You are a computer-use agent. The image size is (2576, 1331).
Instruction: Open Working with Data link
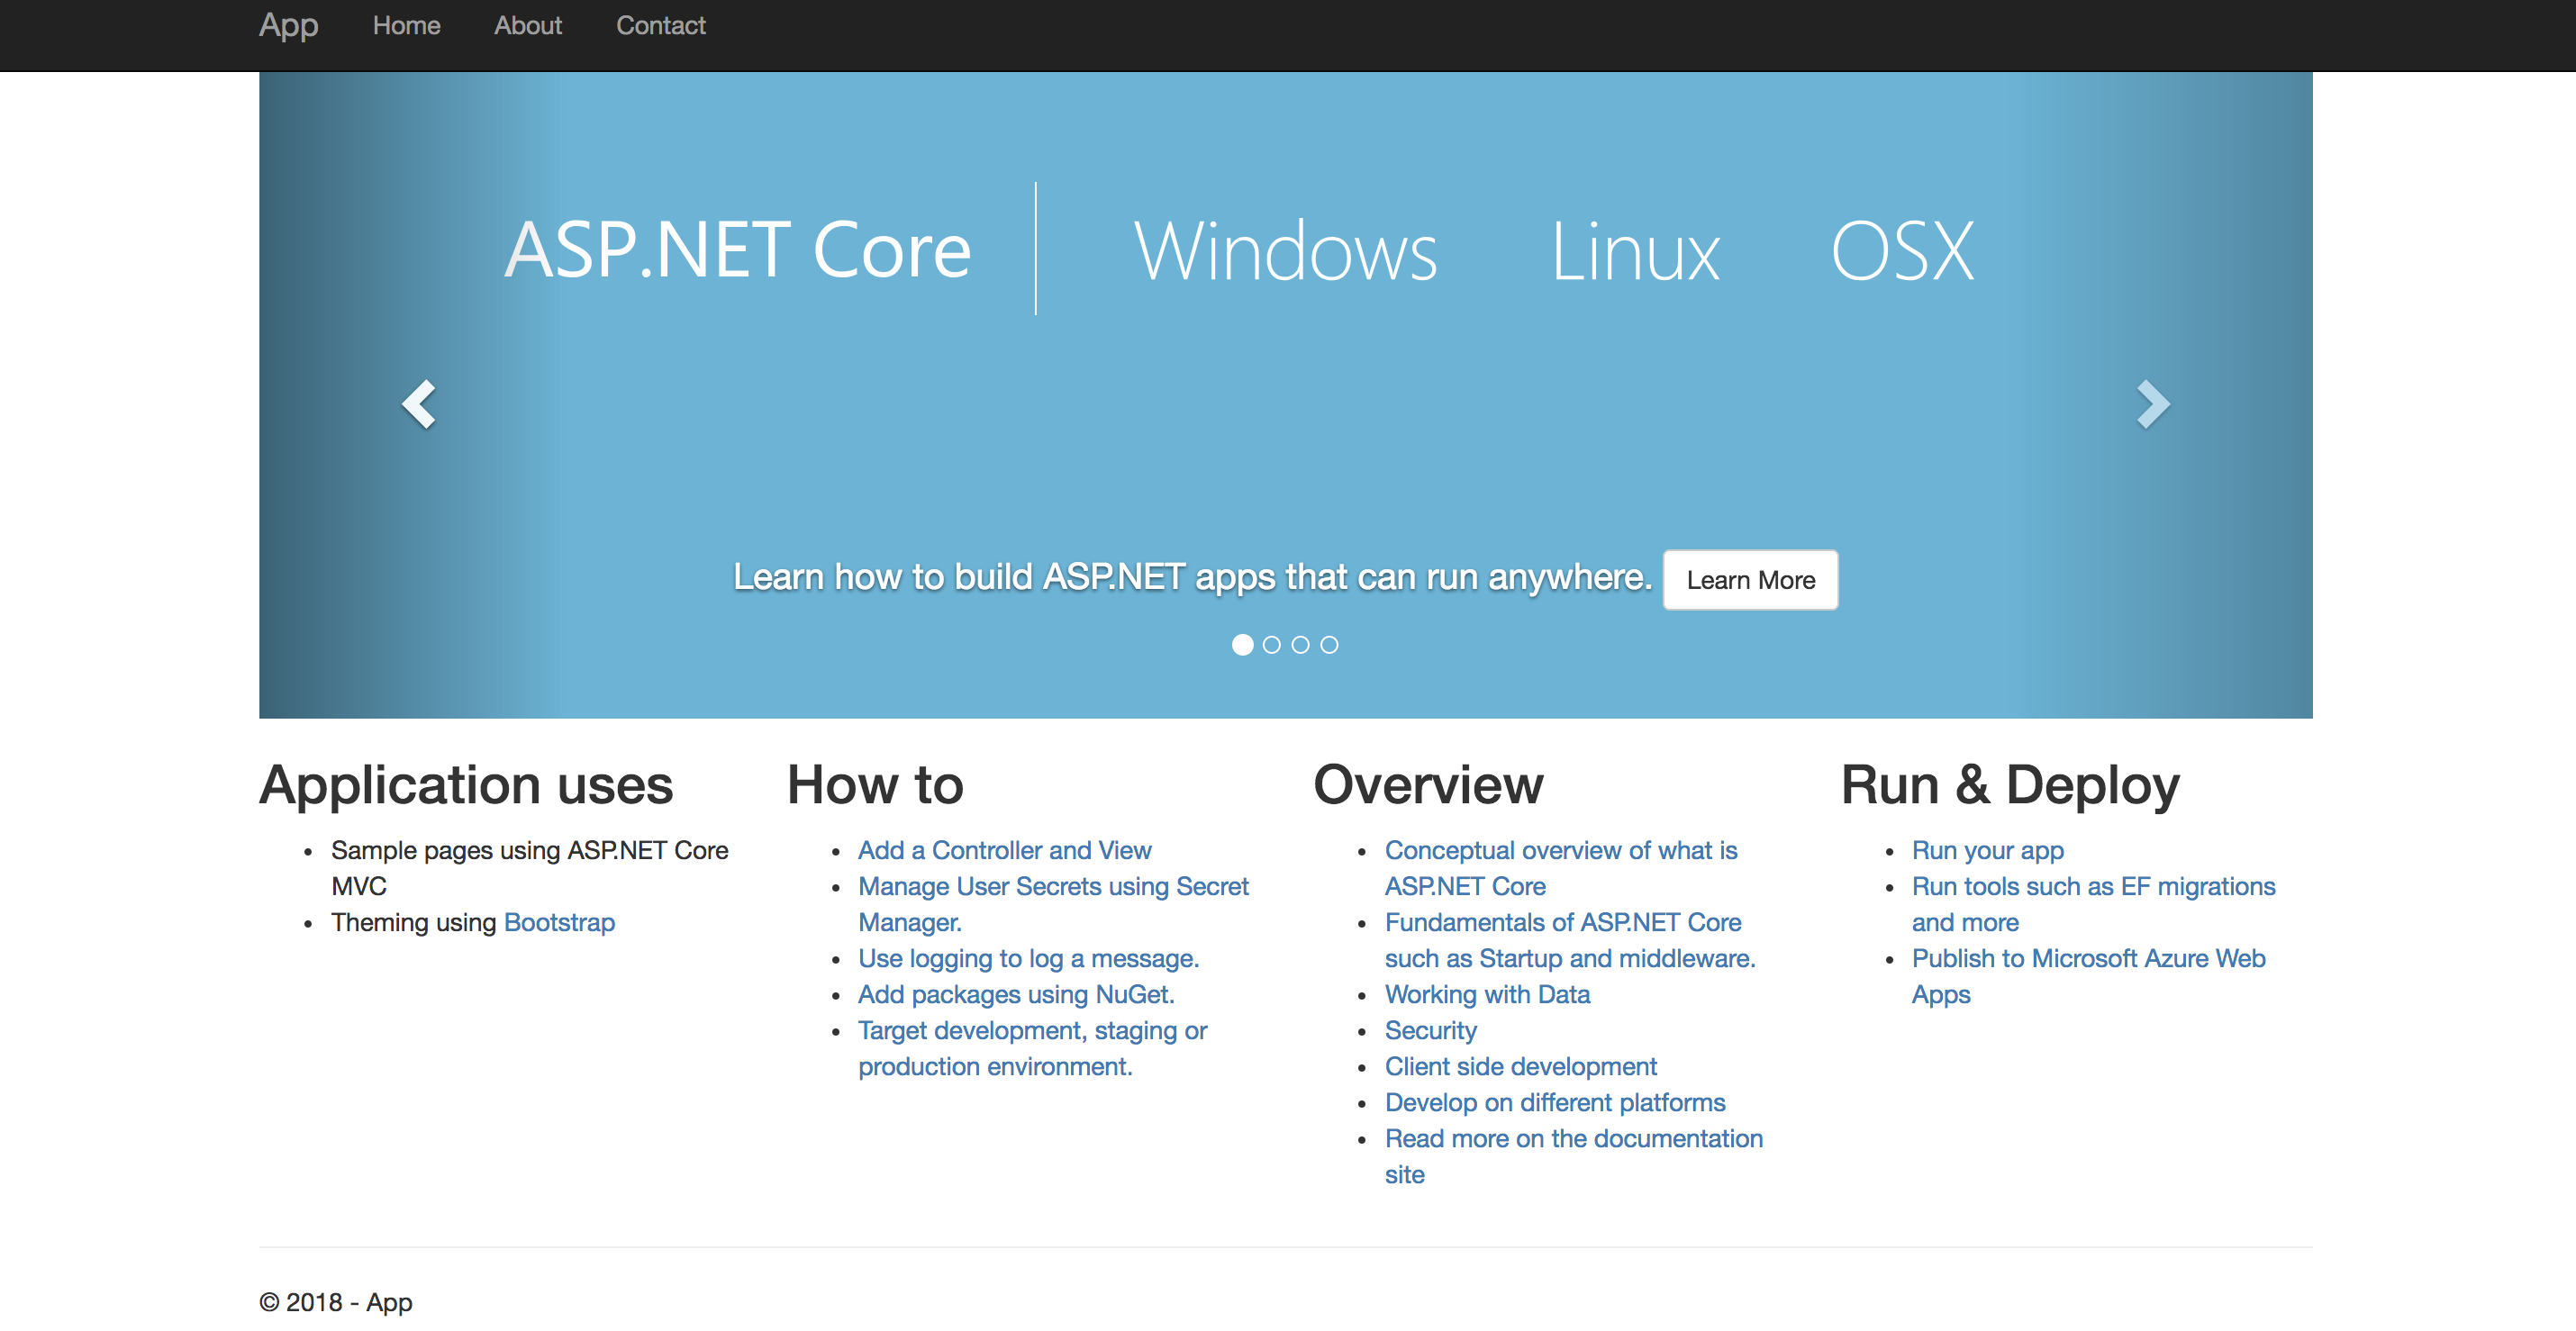(x=1487, y=994)
